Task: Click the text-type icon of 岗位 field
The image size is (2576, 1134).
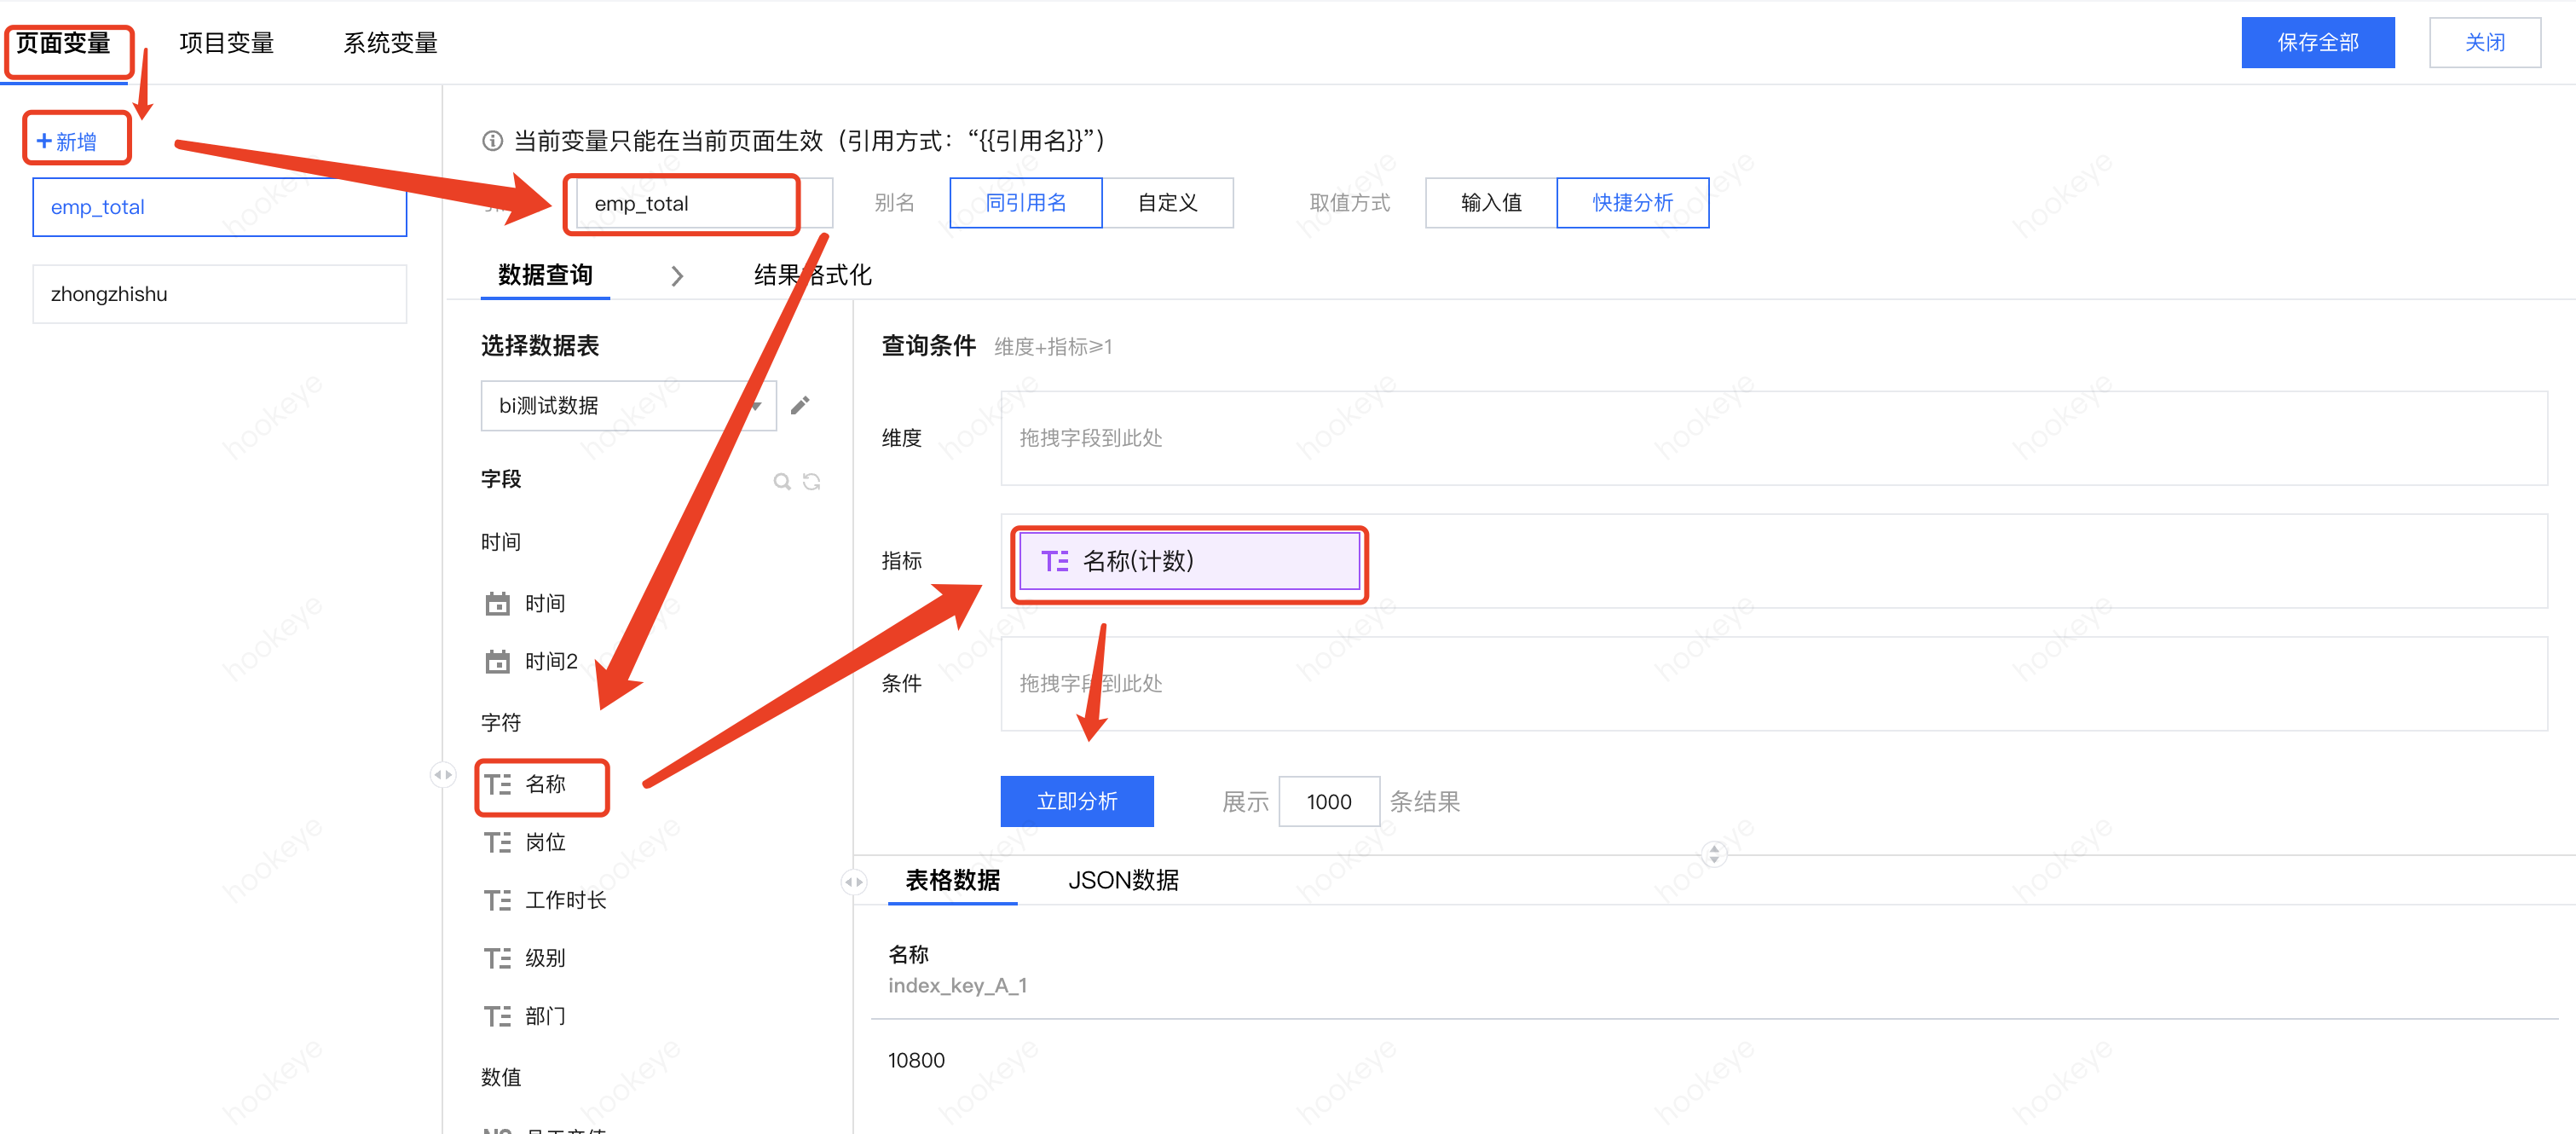Action: 497,843
